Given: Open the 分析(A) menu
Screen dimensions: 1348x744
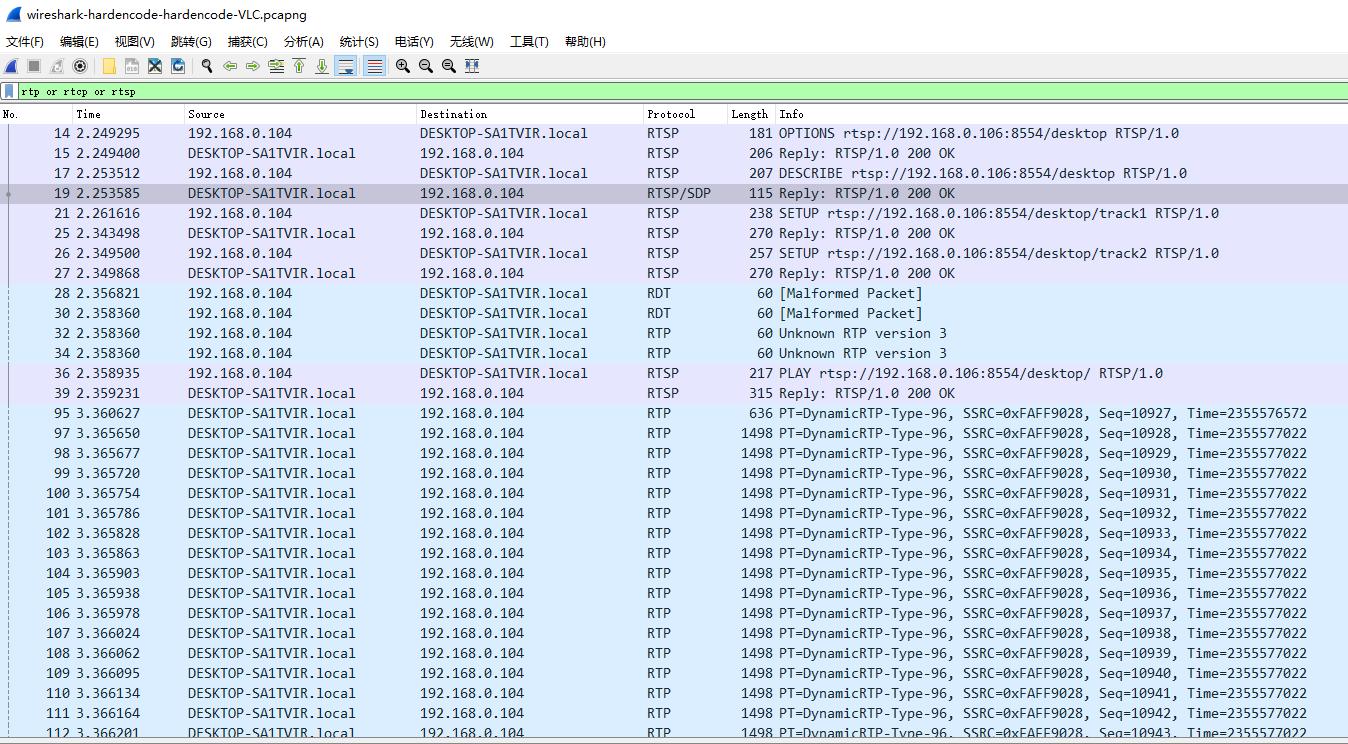Looking at the screenshot, I should [x=304, y=41].
